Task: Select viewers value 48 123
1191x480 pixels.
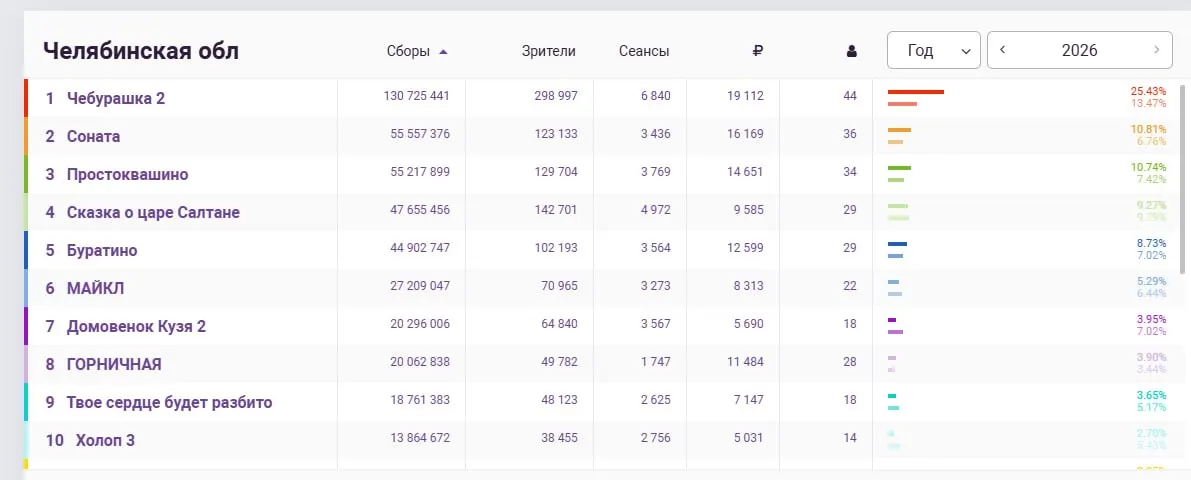Action: (x=560, y=399)
